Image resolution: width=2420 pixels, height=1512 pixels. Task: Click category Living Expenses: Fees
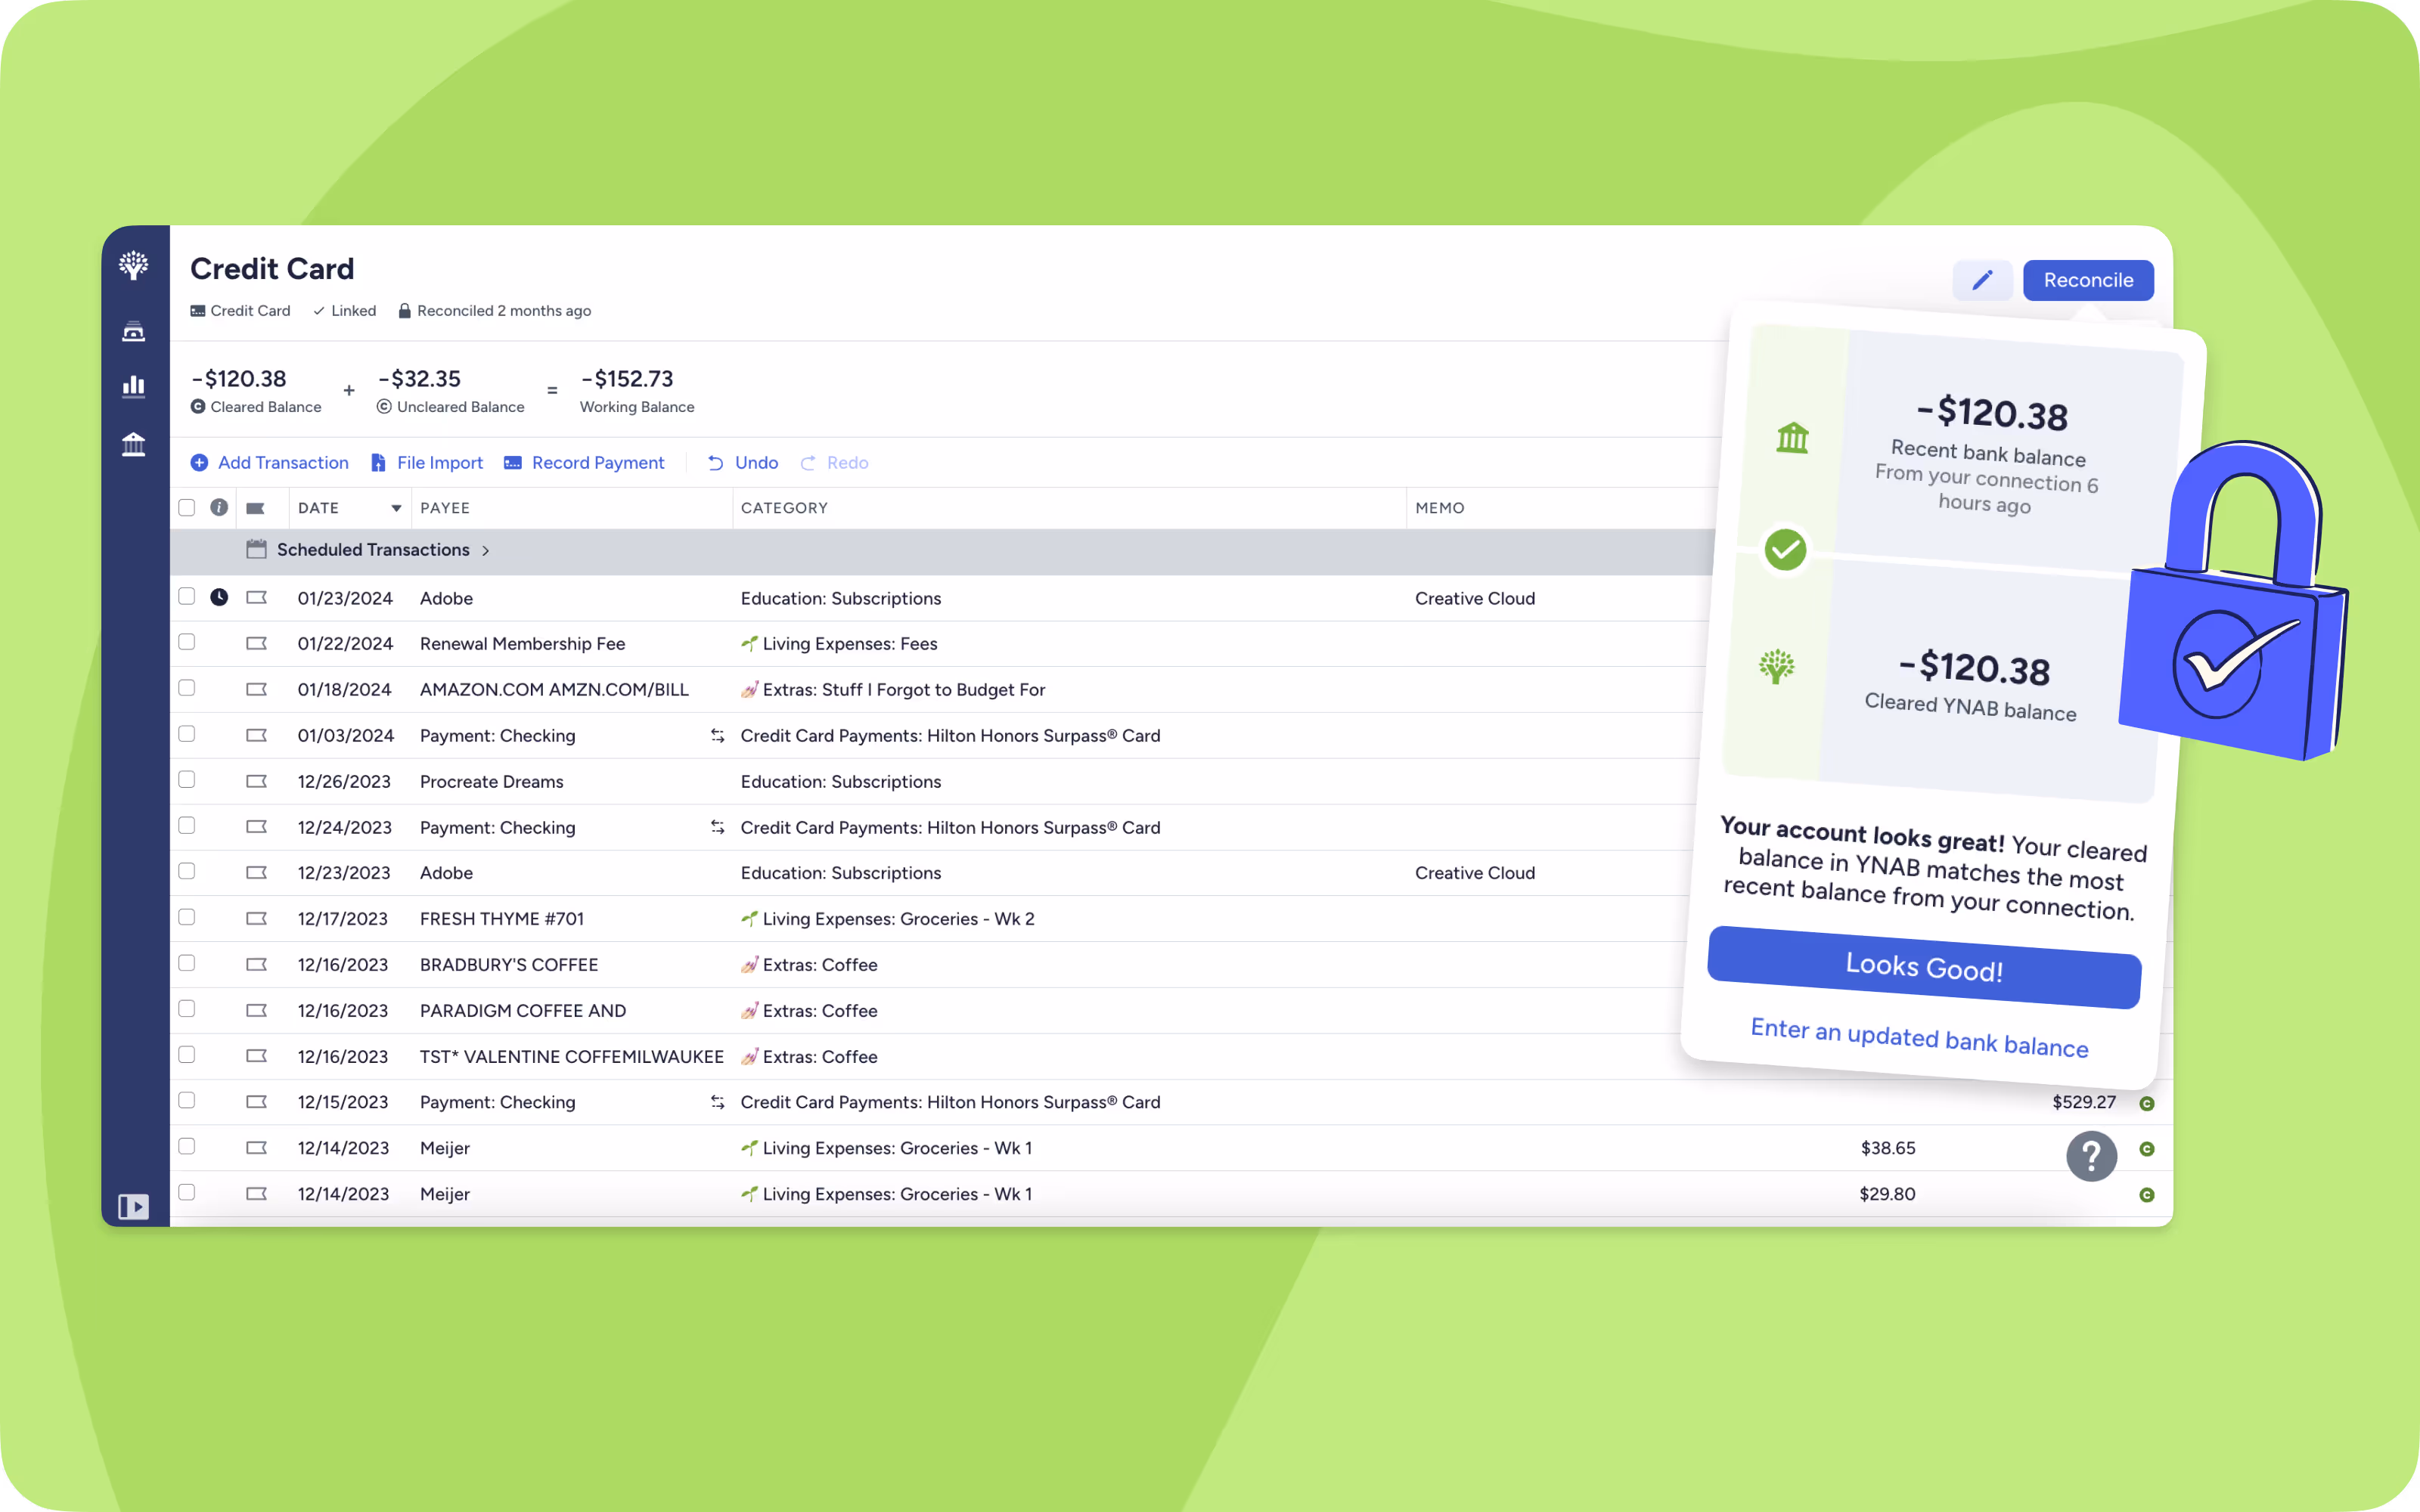(839, 643)
